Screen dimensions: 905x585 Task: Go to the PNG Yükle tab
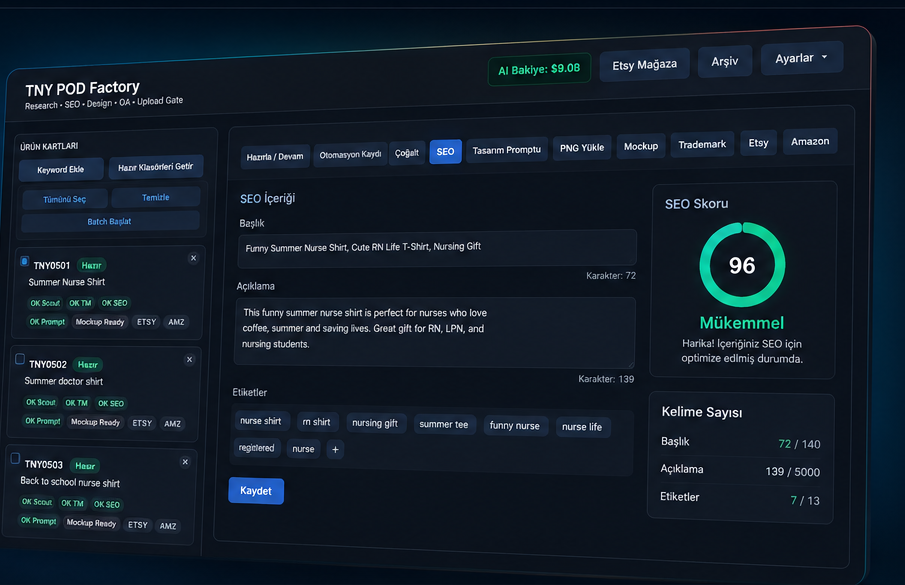[x=582, y=148]
